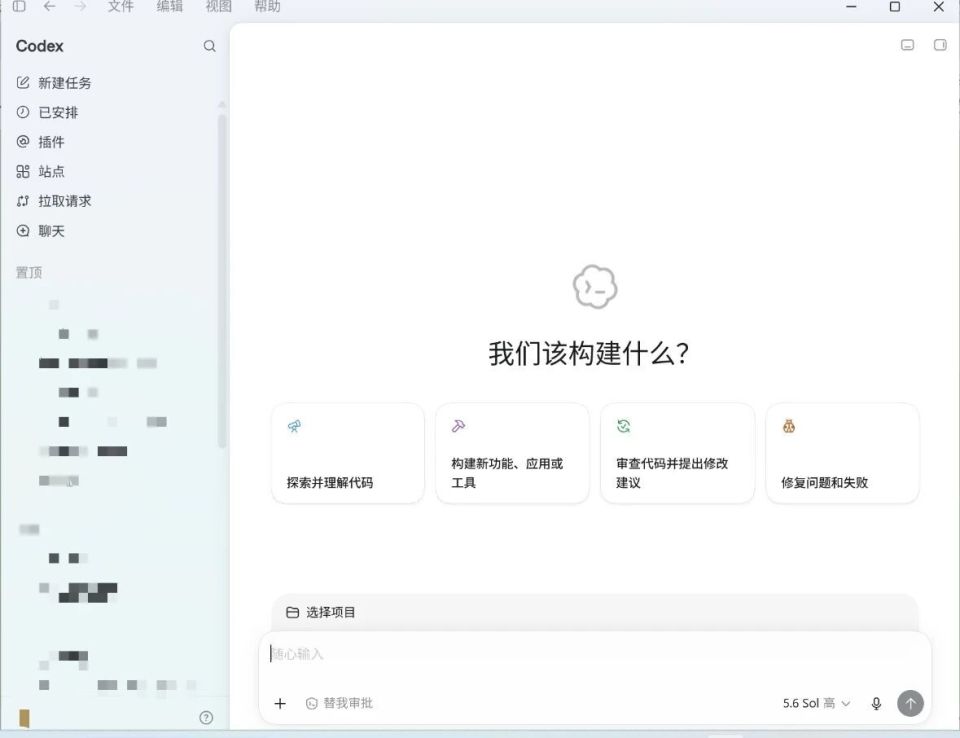
Task: Click the help question mark icon
Action: click(206, 718)
